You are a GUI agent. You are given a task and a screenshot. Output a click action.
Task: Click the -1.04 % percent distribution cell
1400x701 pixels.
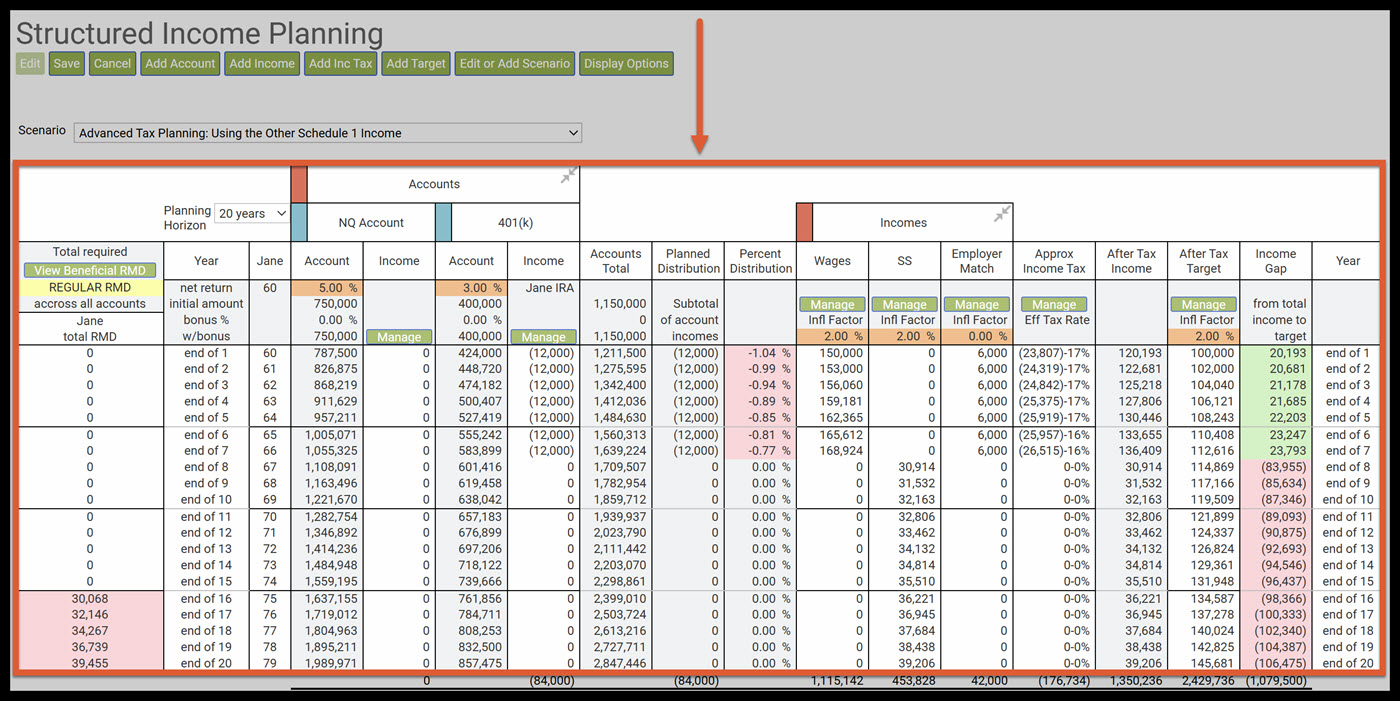click(760, 353)
